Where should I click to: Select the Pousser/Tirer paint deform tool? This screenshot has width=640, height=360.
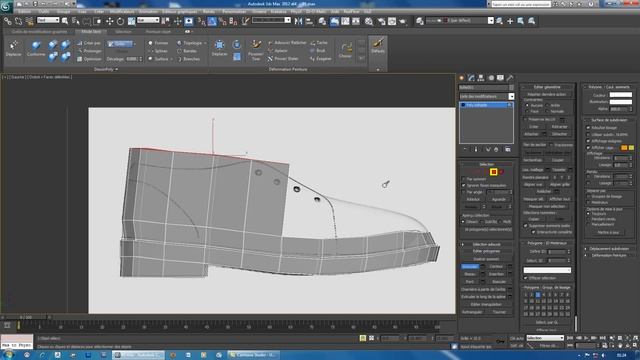[256, 50]
